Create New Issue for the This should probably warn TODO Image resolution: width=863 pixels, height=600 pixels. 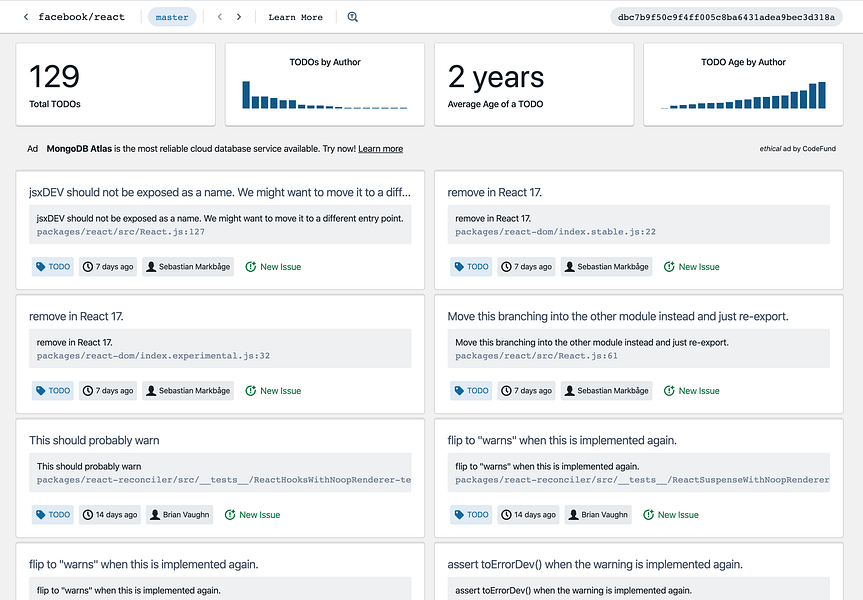click(x=252, y=515)
